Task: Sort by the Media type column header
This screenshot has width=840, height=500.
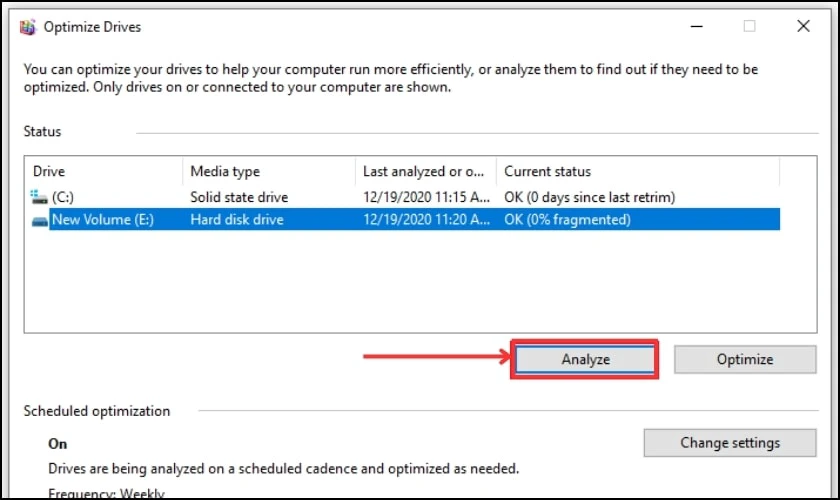Action: point(269,171)
